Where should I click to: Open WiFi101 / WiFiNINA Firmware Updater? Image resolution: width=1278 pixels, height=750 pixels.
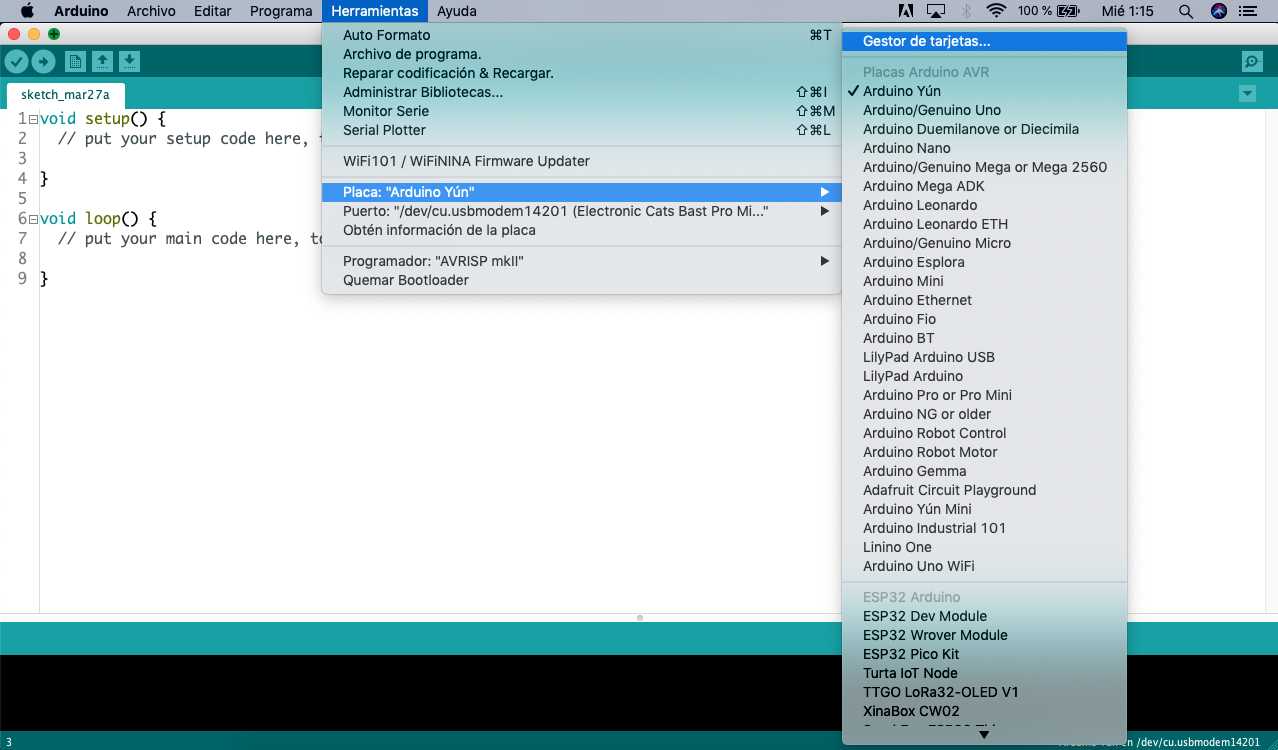click(581, 161)
